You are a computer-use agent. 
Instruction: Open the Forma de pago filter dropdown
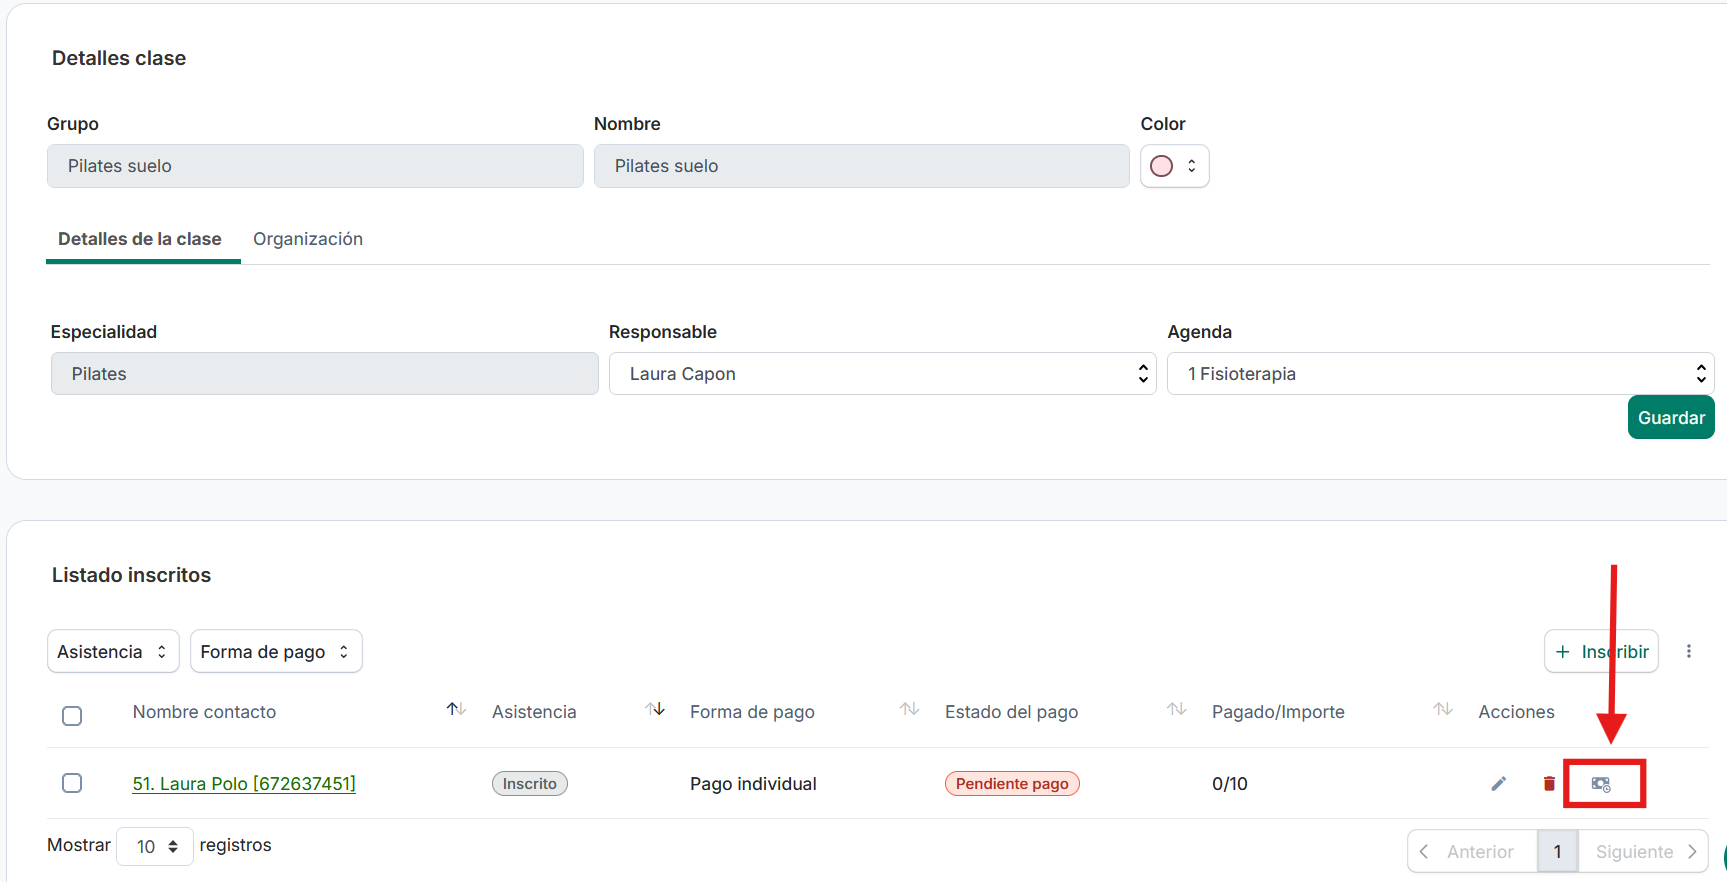(276, 652)
